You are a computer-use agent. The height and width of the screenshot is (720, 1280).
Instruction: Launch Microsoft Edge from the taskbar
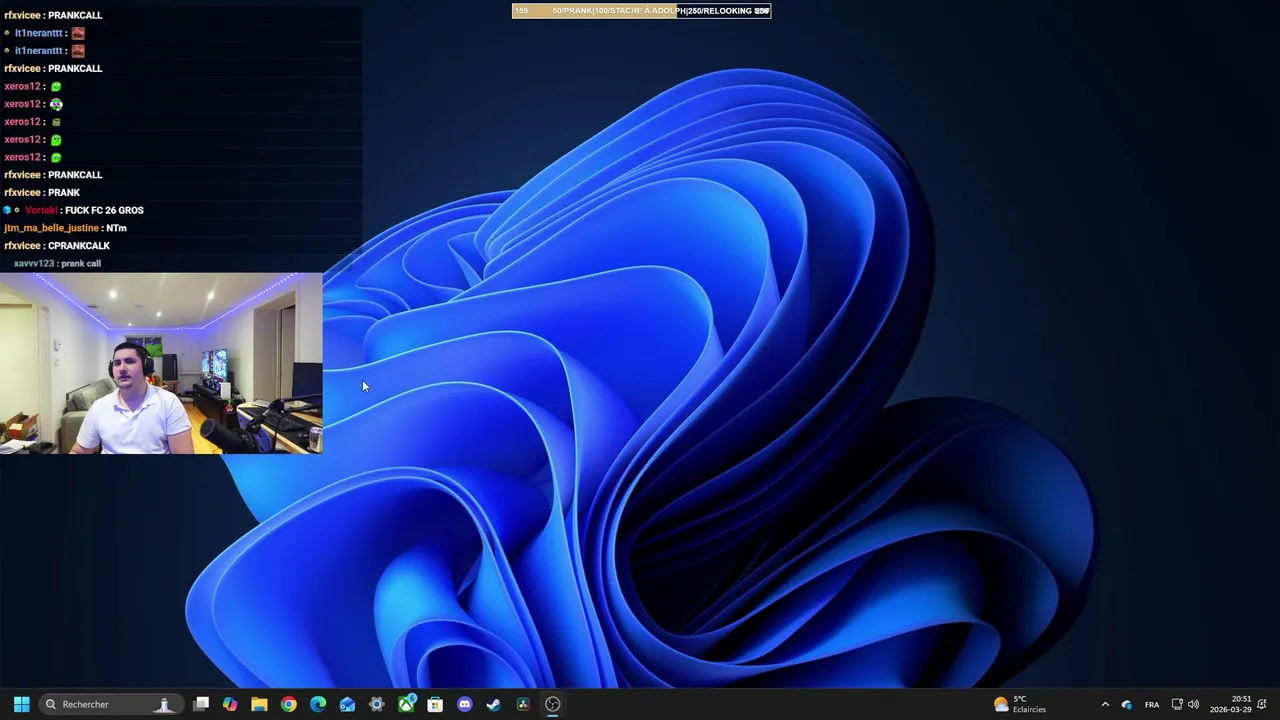[x=318, y=704]
